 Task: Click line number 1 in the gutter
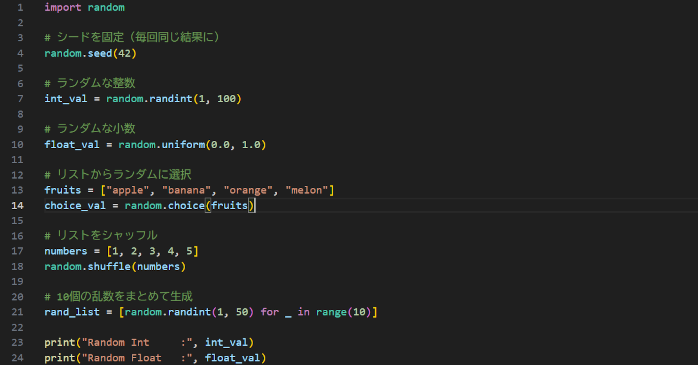coord(20,8)
